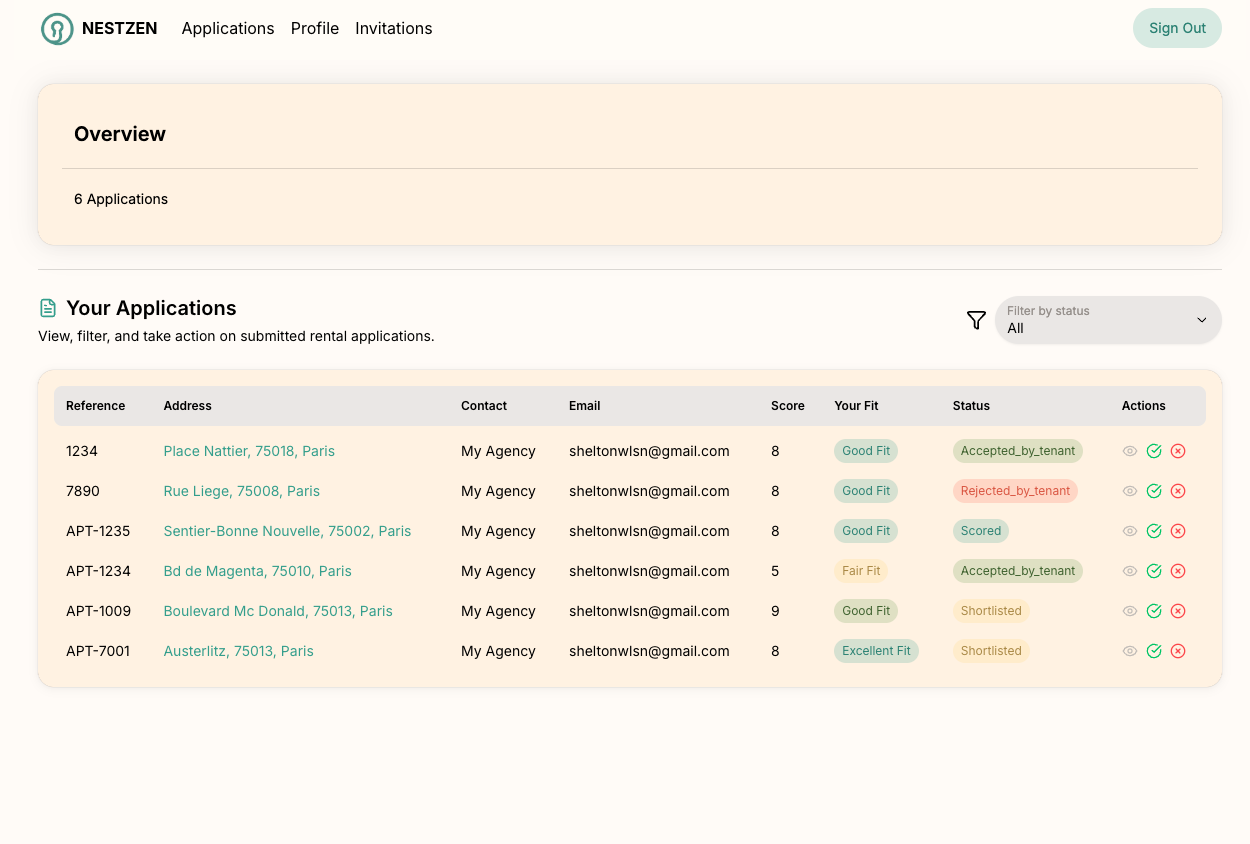Open the Invitations nav item
This screenshot has width=1250, height=844.
(x=394, y=29)
